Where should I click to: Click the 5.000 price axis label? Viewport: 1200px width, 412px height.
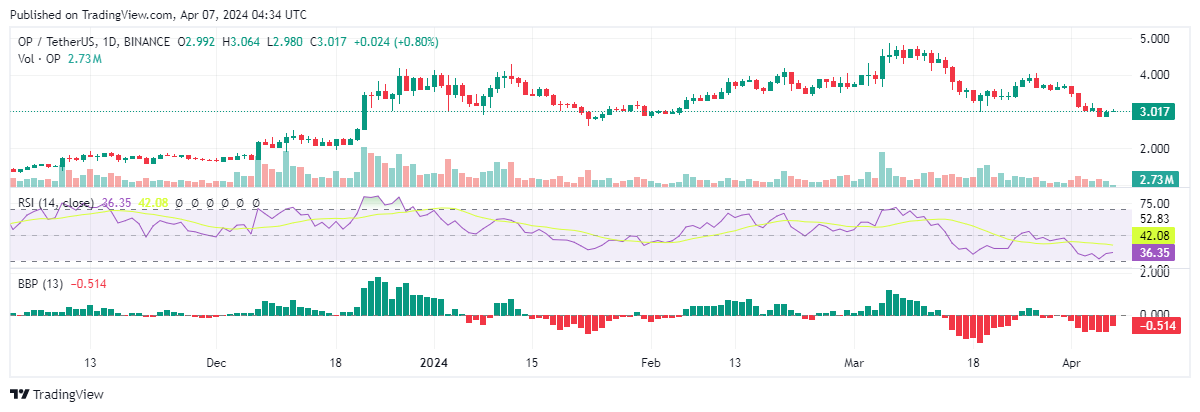coord(1155,39)
